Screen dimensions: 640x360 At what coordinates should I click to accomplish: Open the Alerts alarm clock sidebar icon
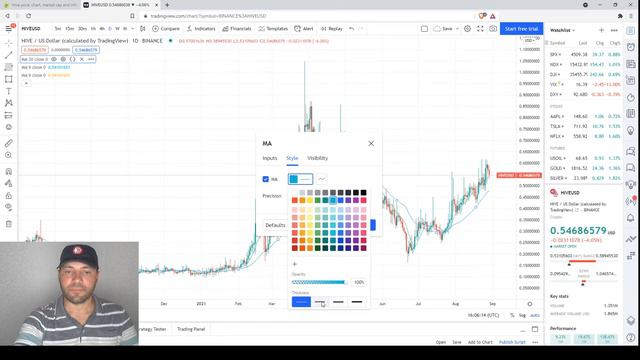click(631, 47)
